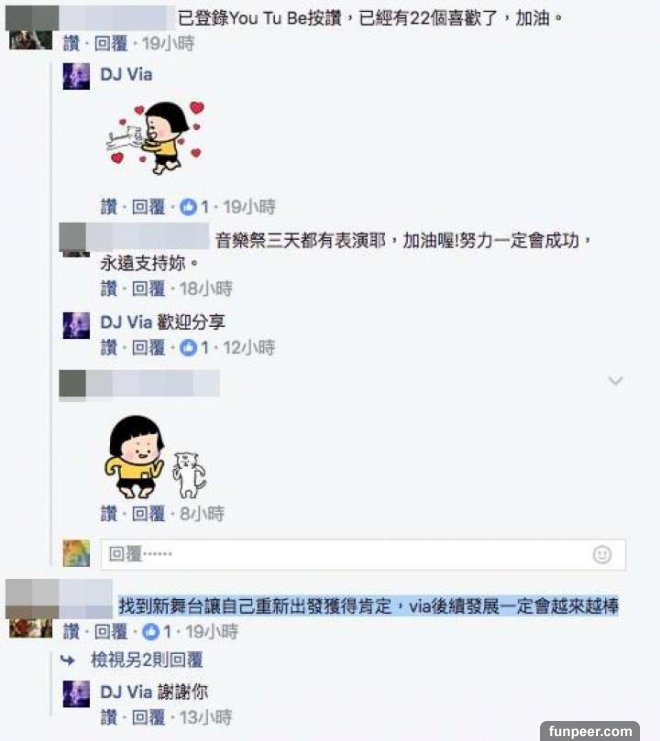Image resolution: width=660 pixels, height=741 pixels.
Task: Click the girl and cat dancing sticker
Action: tap(155, 457)
